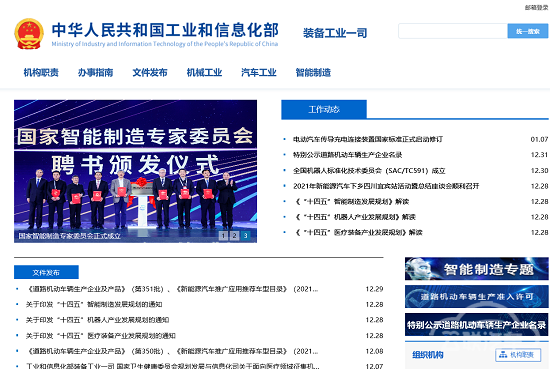Select the 文件发布 section tab
This screenshot has height=369, width=550.
46,273
